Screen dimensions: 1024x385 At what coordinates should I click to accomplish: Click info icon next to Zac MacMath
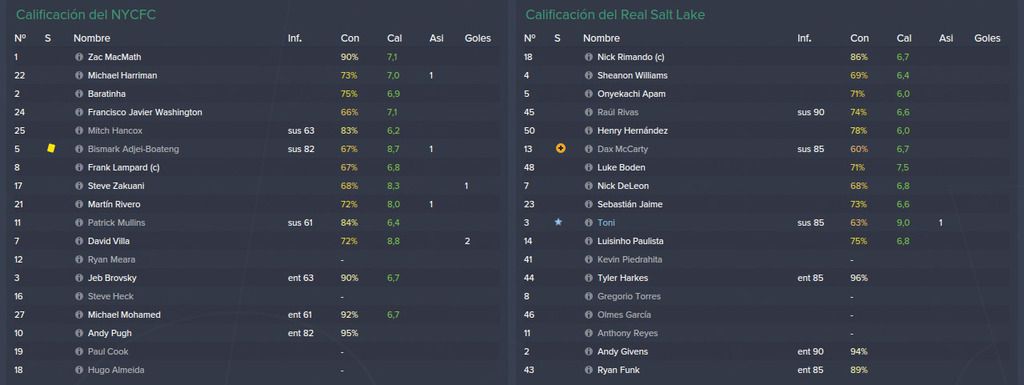point(80,57)
